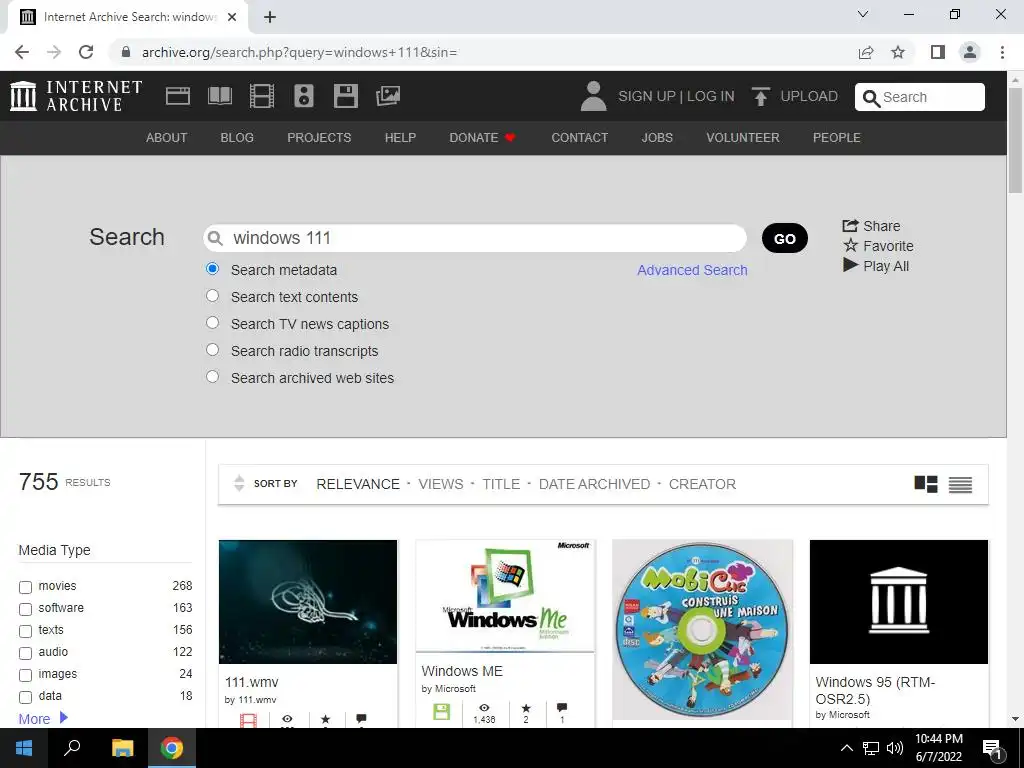This screenshot has height=768, width=1024.
Task: Sort results by VIEWS
Action: coord(441,484)
